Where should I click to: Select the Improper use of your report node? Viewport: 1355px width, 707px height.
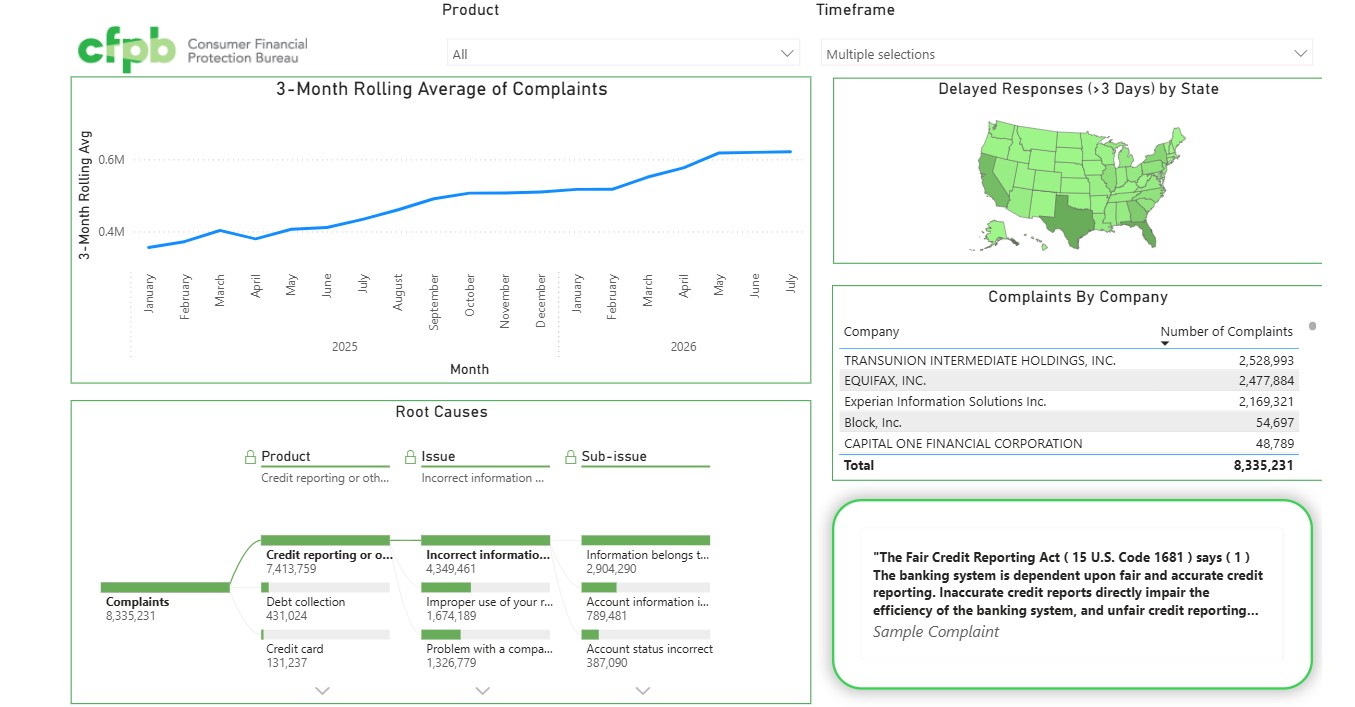pyautogui.click(x=485, y=587)
